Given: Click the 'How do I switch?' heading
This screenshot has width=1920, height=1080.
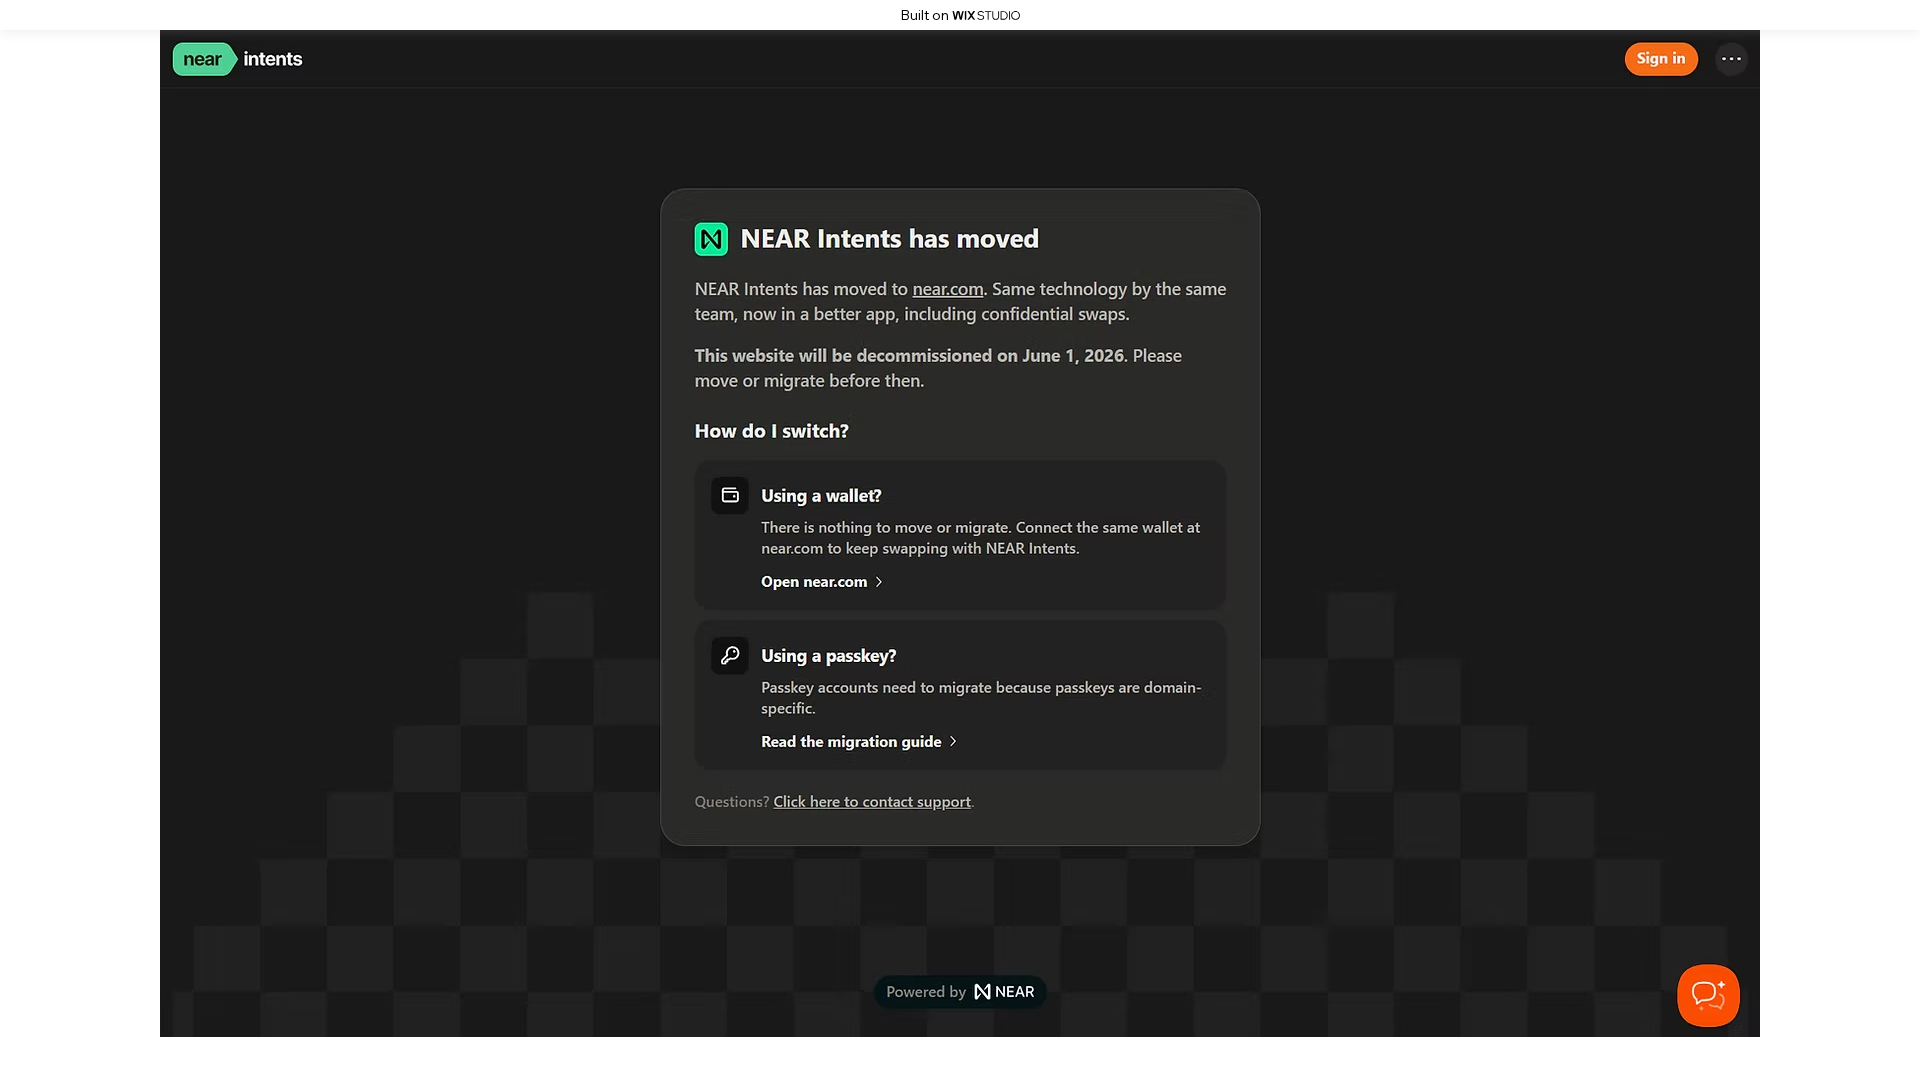Looking at the screenshot, I should (772, 431).
